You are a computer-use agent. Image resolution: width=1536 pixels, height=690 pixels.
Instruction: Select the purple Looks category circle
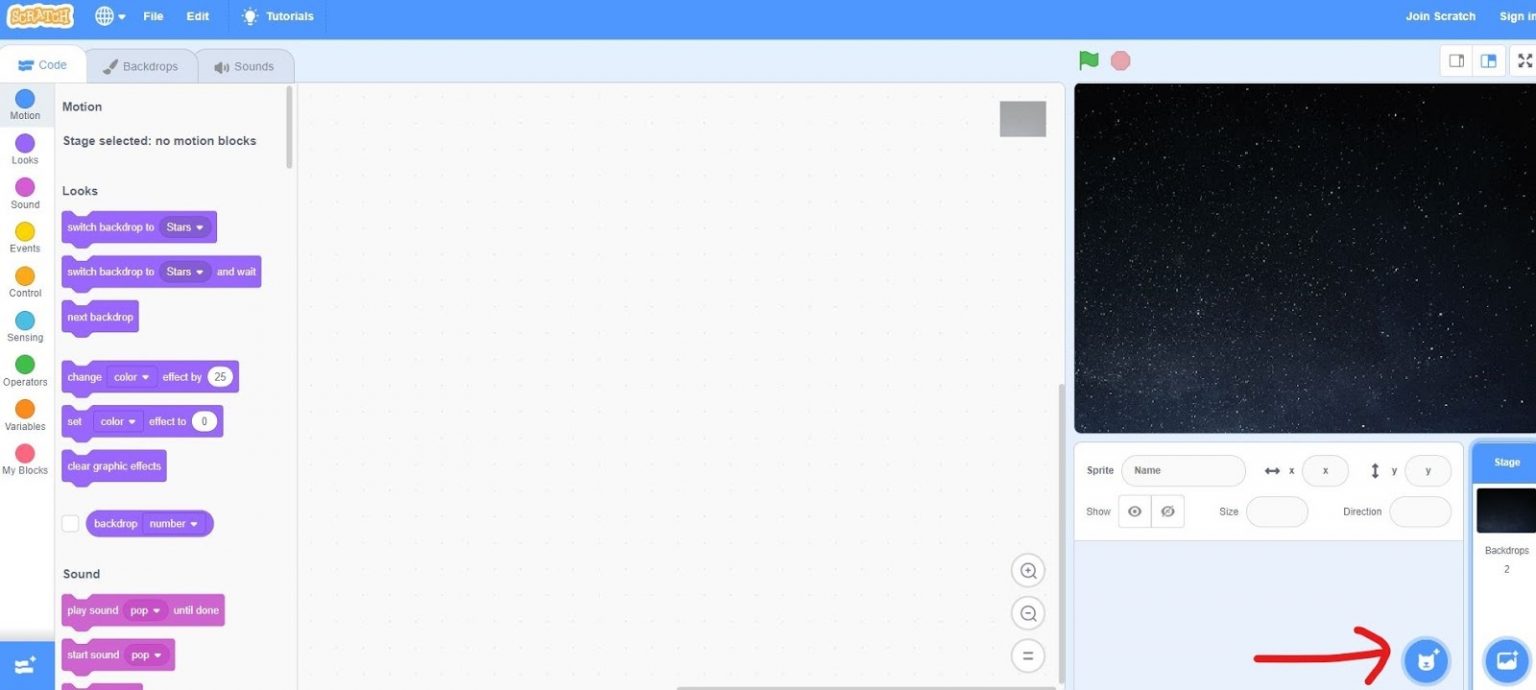pos(25,144)
